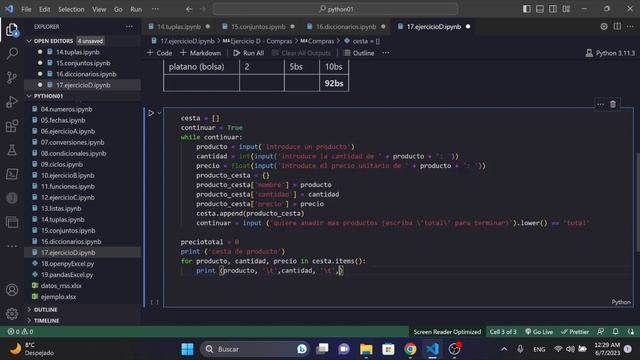Open ejemplo.xlsx in the file tree

(x=58, y=297)
